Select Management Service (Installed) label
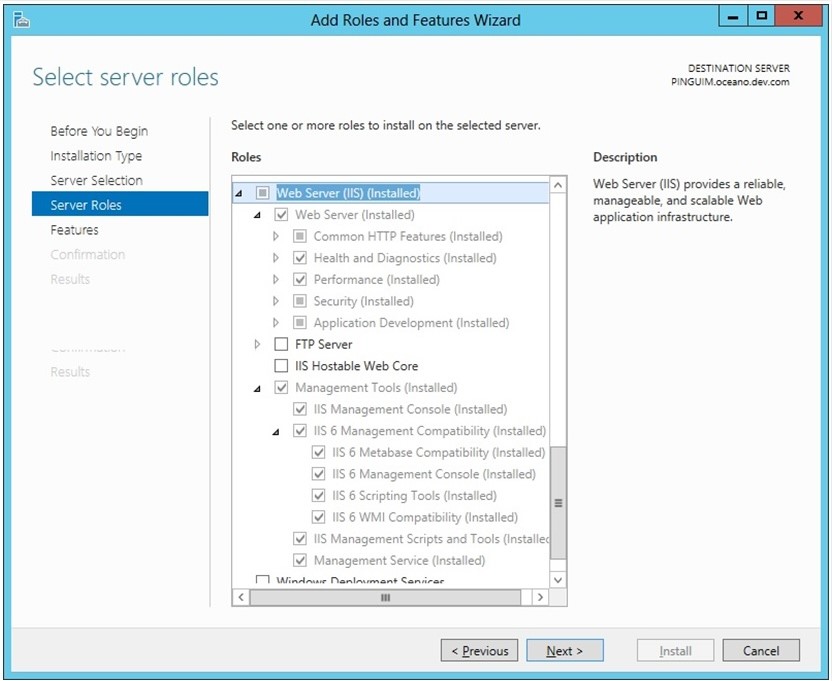 pos(400,560)
